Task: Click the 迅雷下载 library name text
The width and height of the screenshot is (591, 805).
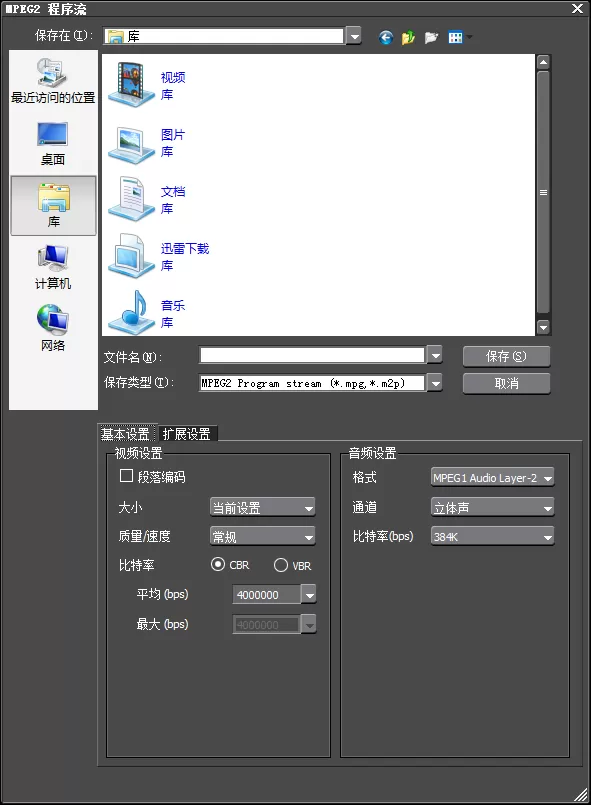Action: tap(185, 249)
